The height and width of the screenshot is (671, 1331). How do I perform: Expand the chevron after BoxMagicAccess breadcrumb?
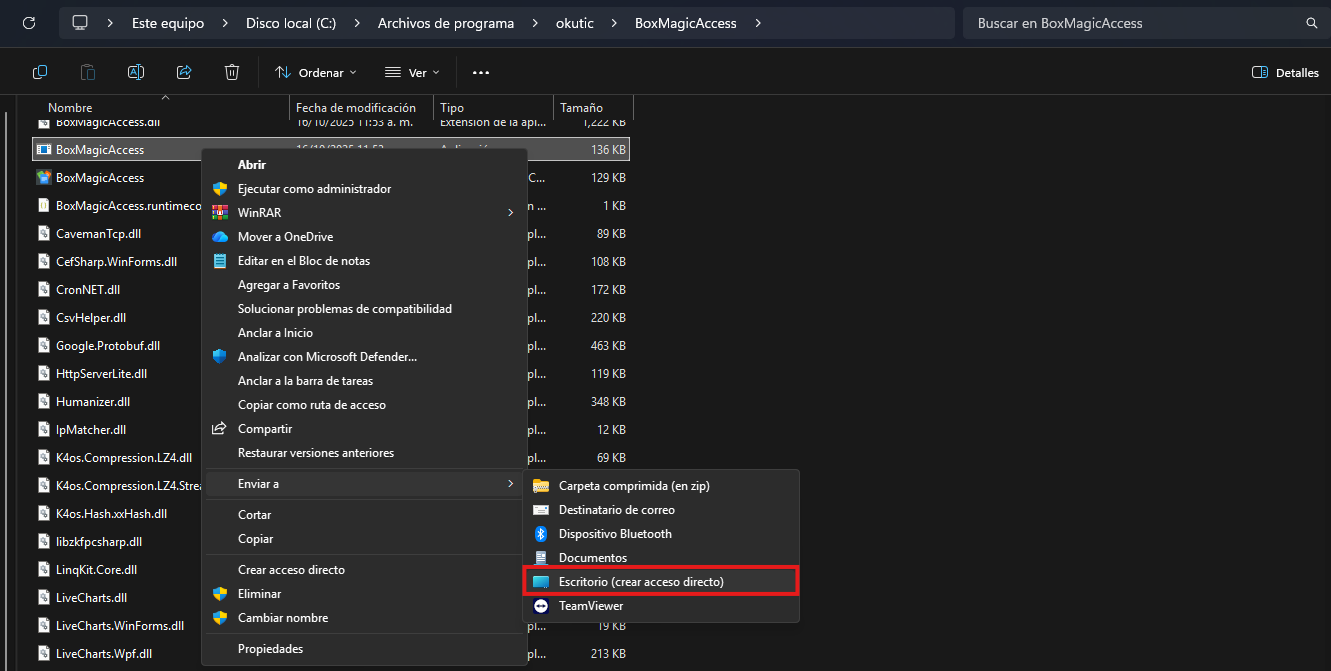758,23
